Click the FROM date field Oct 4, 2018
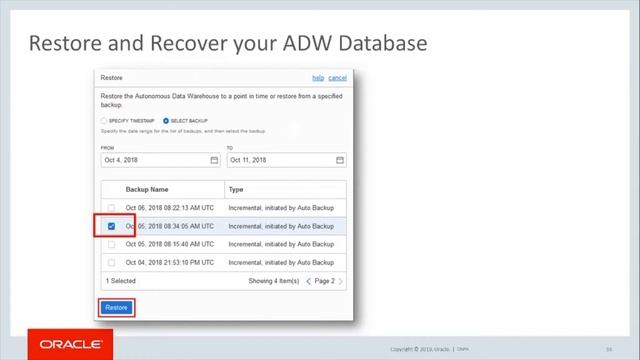The width and height of the screenshot is (640, 360). (x=160, y=160)
